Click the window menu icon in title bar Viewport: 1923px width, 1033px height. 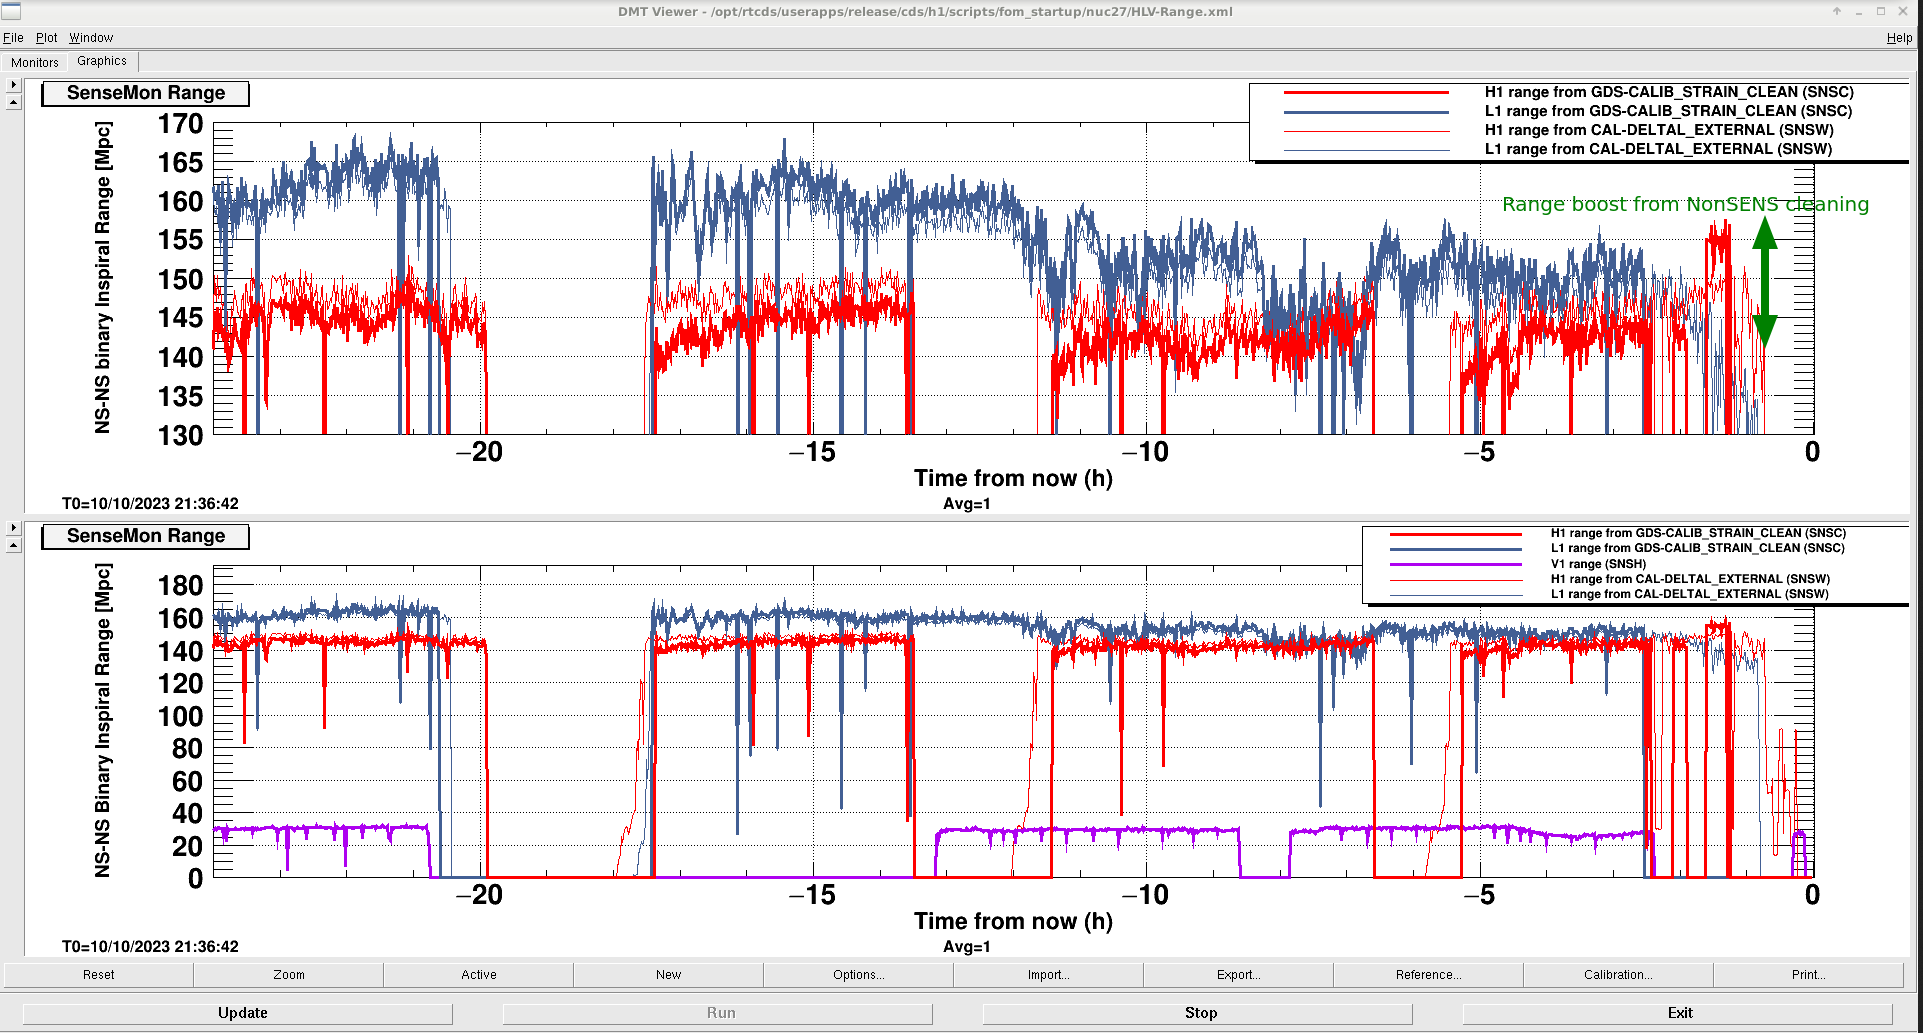pos(11,11)
